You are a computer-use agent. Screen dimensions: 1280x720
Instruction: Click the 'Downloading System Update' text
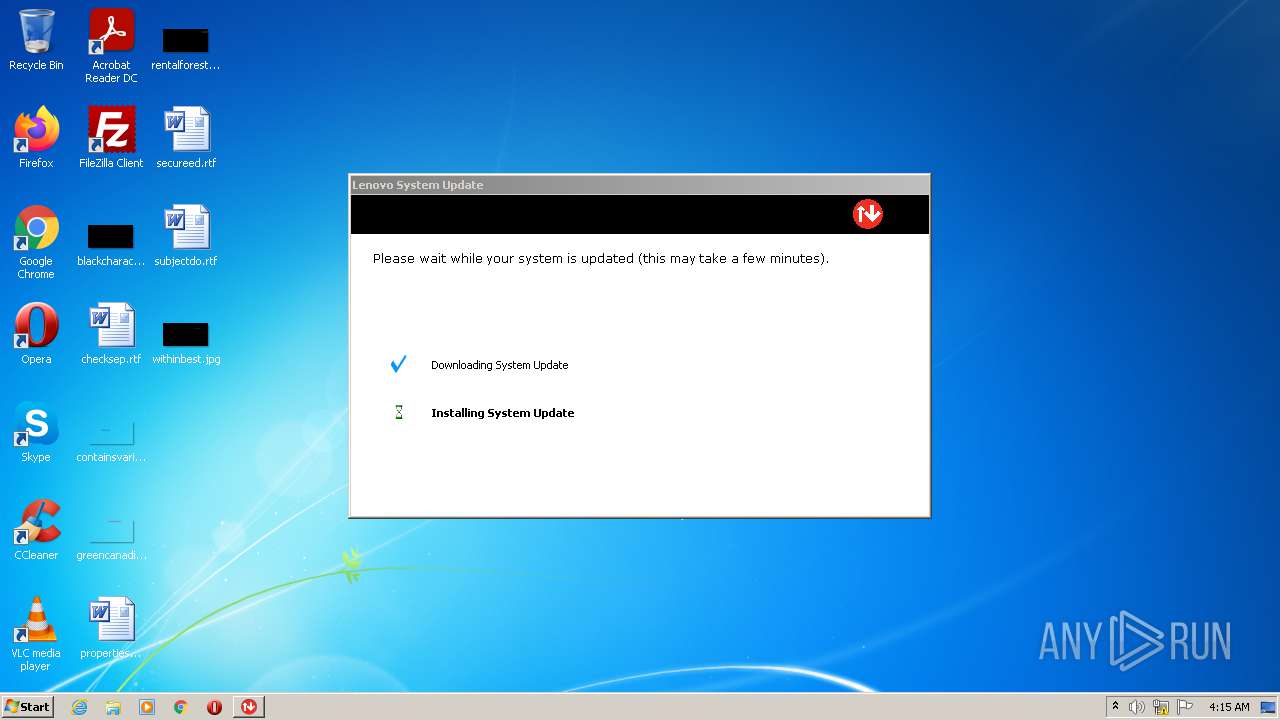pos(500,365)
